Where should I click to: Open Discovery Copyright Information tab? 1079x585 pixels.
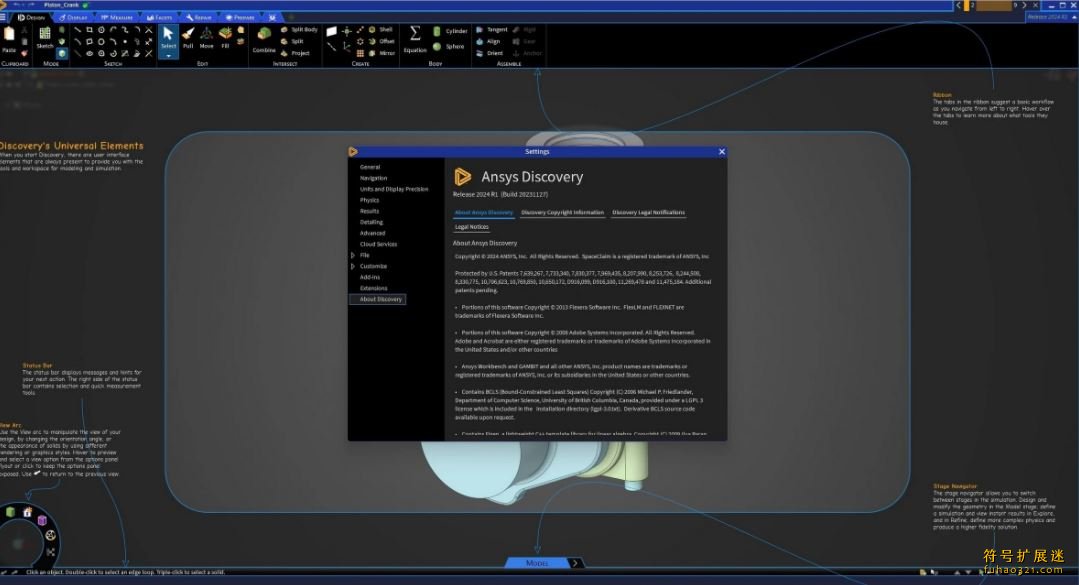[562, 213]
